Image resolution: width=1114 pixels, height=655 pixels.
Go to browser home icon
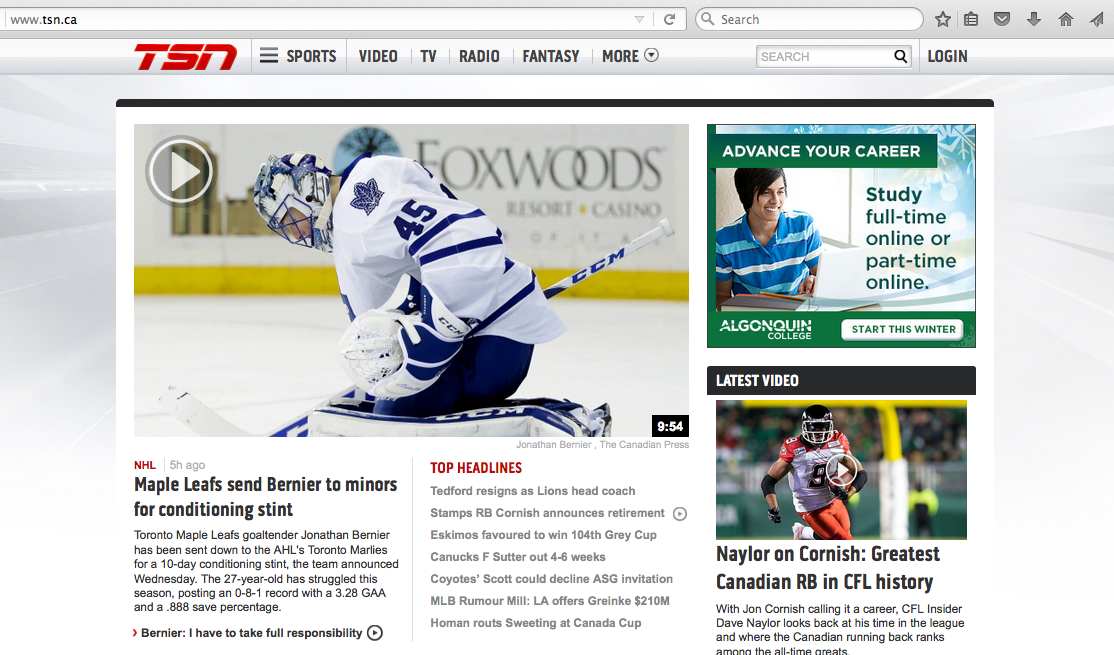(x=1066, y=19)
